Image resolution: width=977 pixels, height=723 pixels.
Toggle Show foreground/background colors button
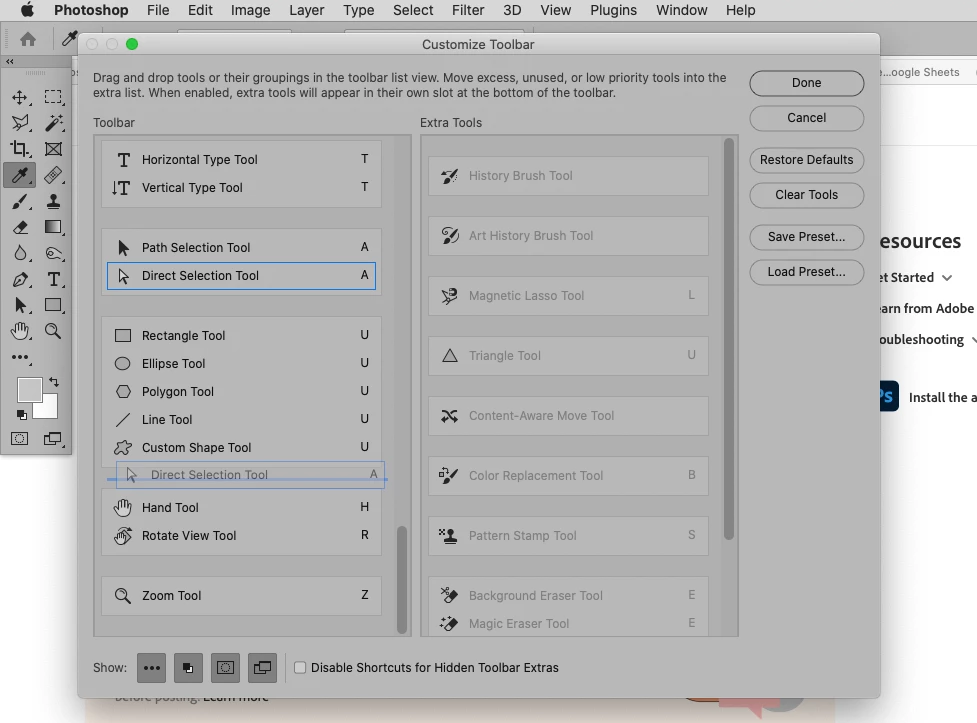click(x=188, y=668)
